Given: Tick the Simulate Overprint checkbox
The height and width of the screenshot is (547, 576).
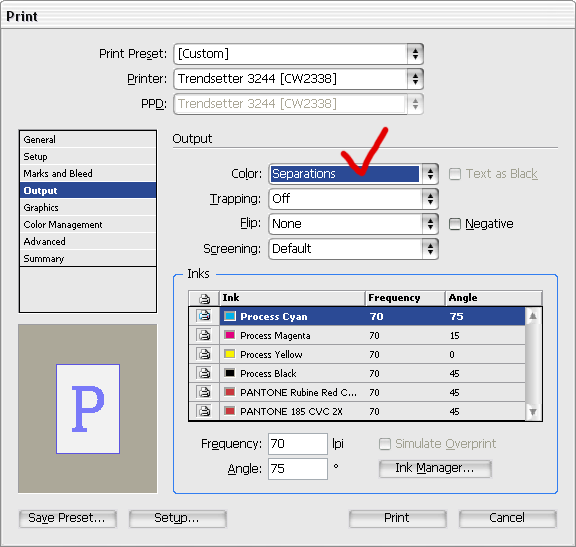Looking at the screenshot, I should click(385, 444).
